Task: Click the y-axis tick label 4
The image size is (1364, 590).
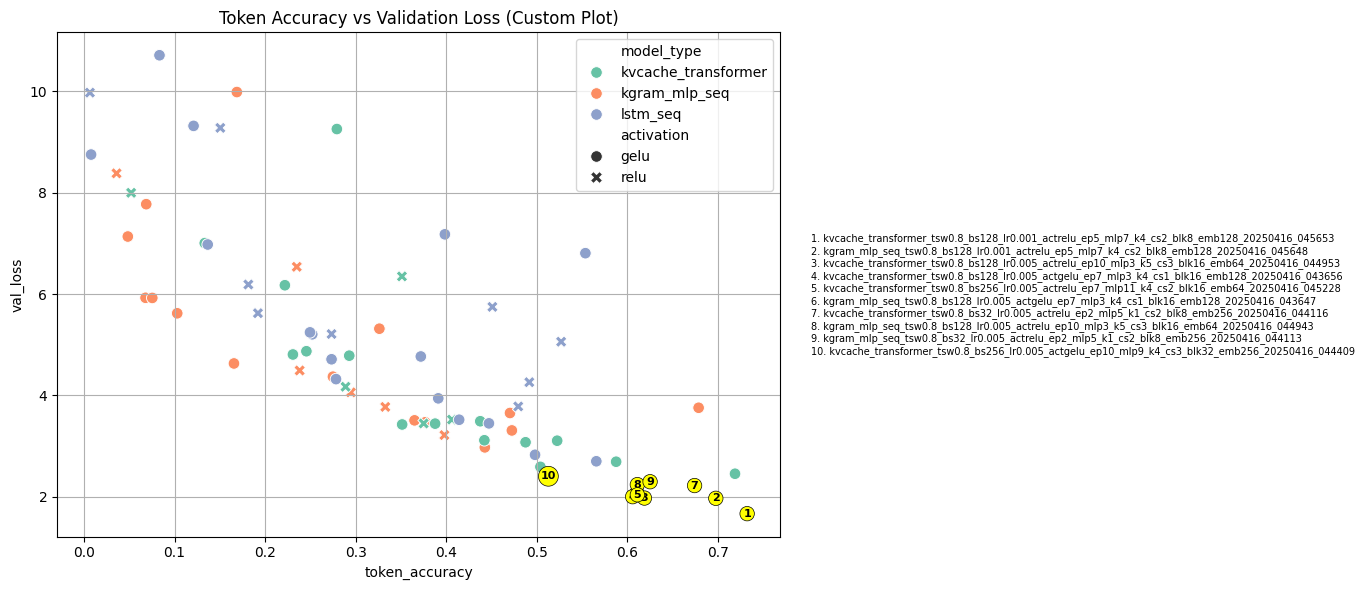Action: tap(45, 396)
